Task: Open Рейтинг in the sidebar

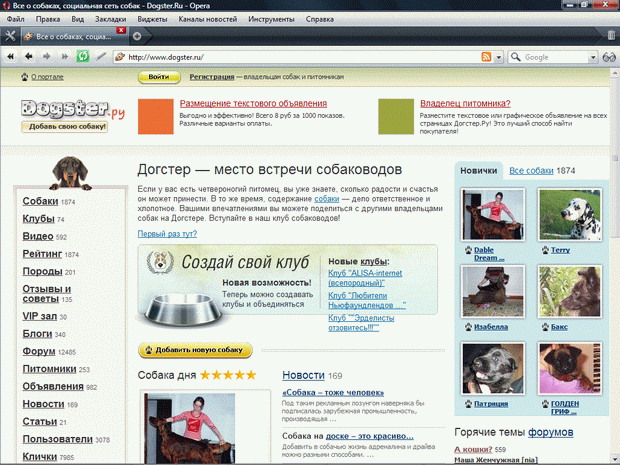Action: tap(42, 254)
